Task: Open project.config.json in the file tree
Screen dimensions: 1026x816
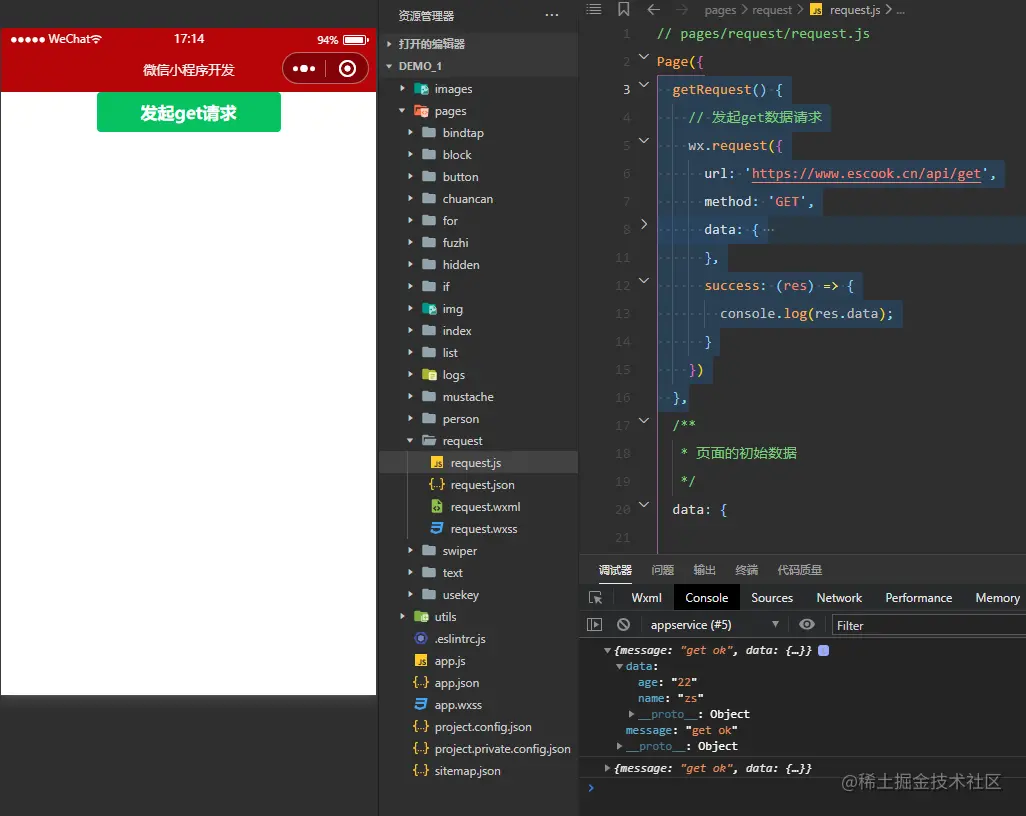Action: 482,727
